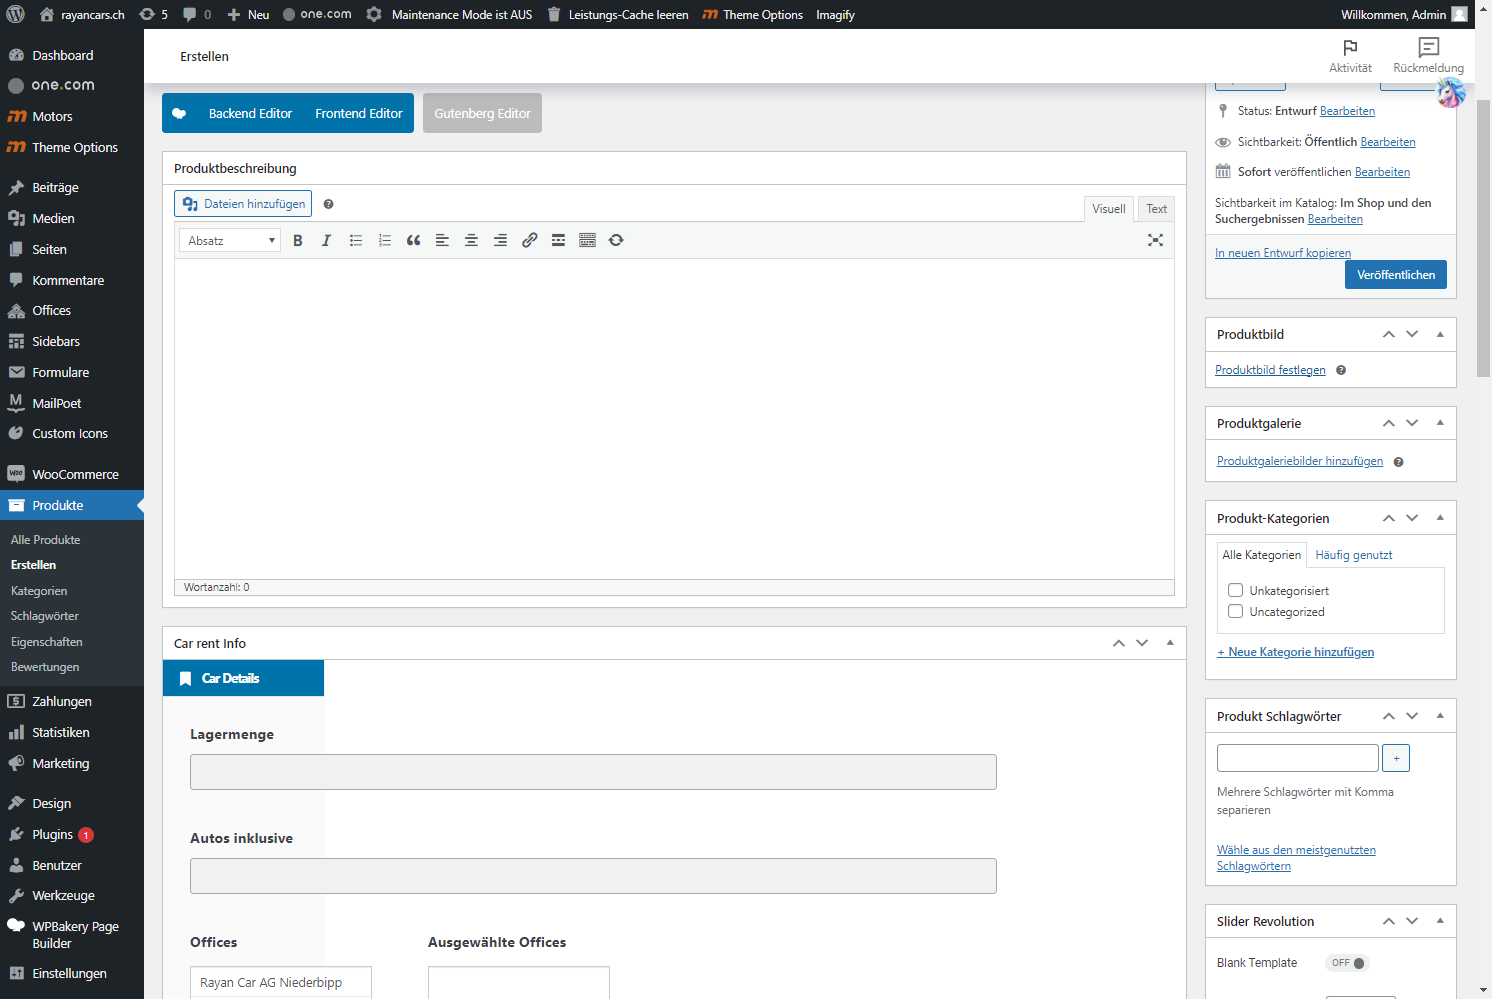
Task: Align text right in editor
Action: (x=500, y=240)
